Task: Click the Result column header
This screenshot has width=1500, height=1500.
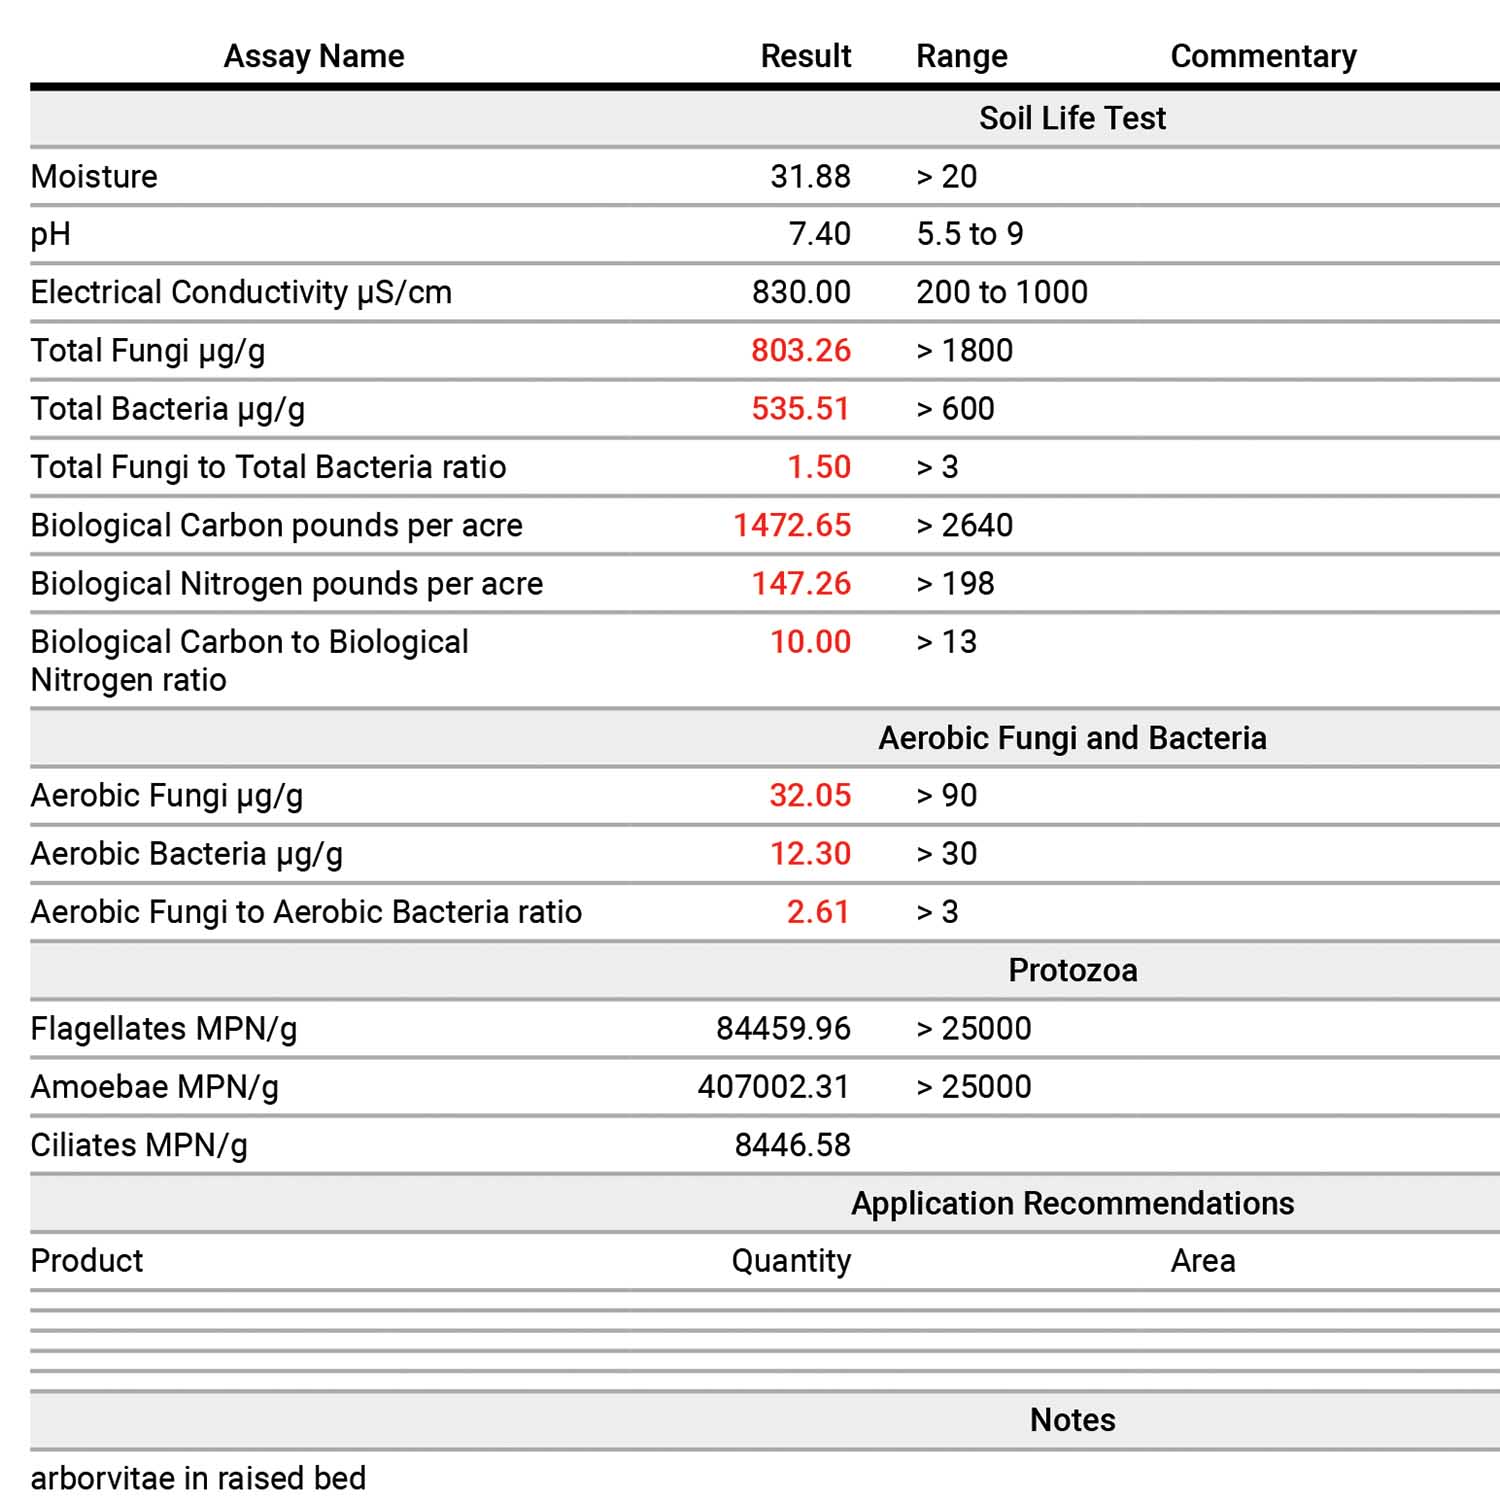Action: 805,56
